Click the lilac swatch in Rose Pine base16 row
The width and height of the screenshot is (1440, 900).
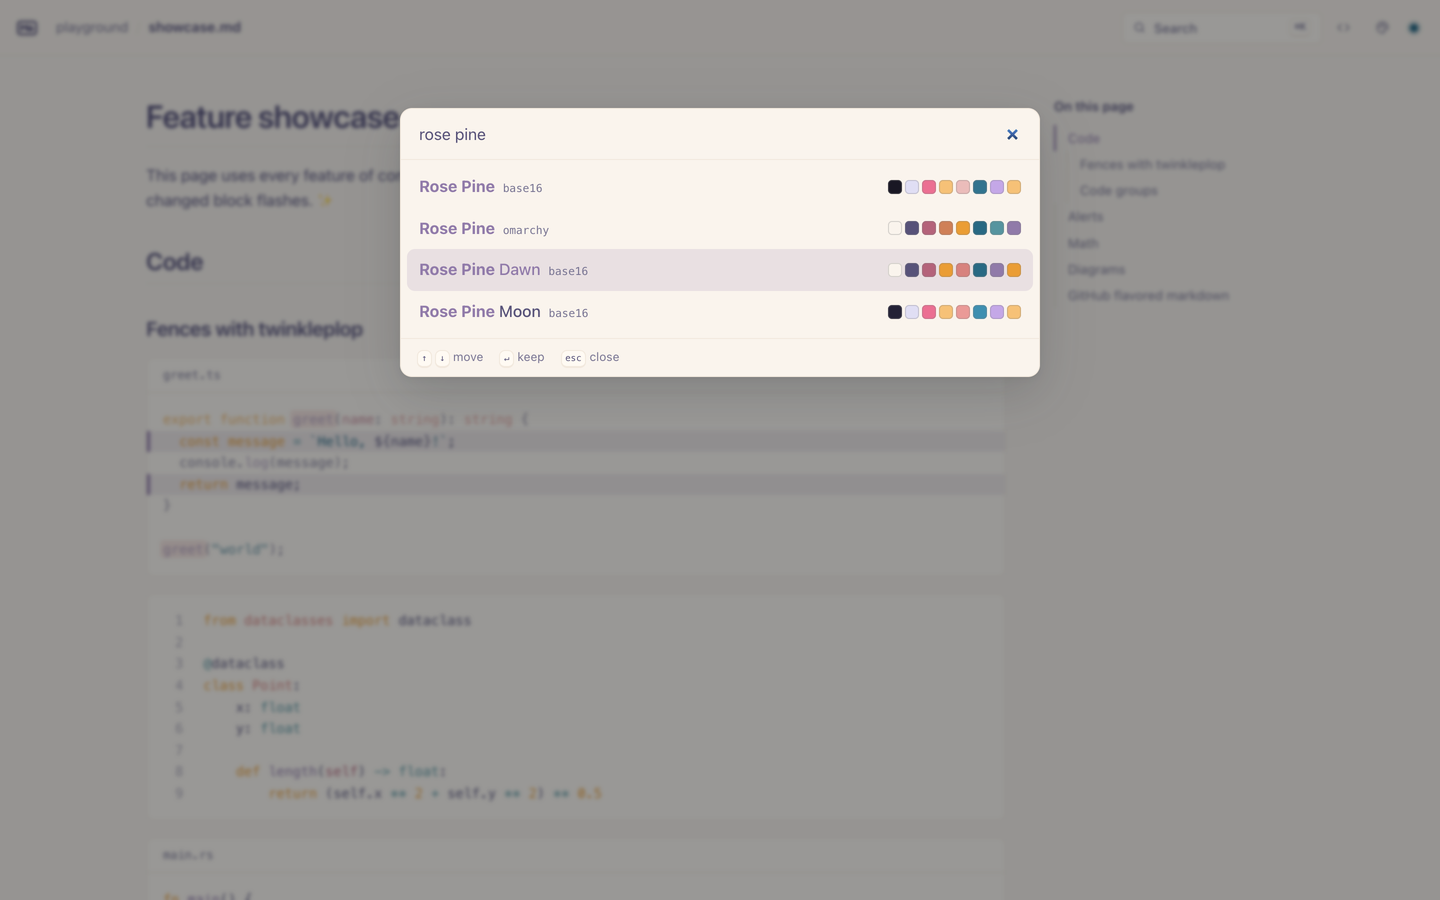click(997, 187)
